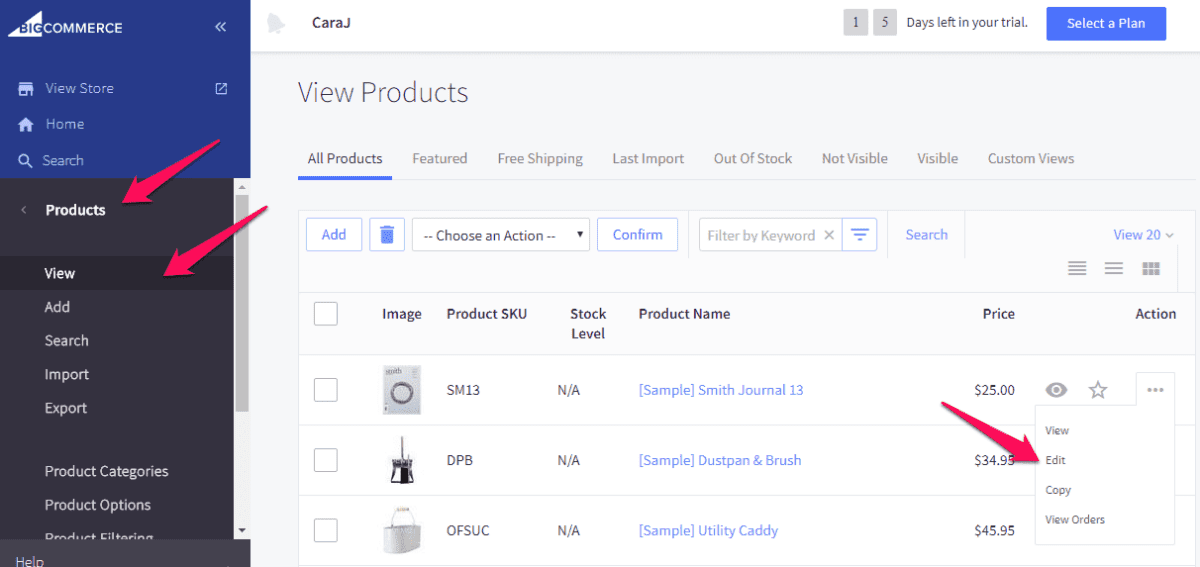The height and width of the screenshot is (567, 1200).
Task: Open action menu dots for Smith Journal 13
Action: click(1155, 390)
